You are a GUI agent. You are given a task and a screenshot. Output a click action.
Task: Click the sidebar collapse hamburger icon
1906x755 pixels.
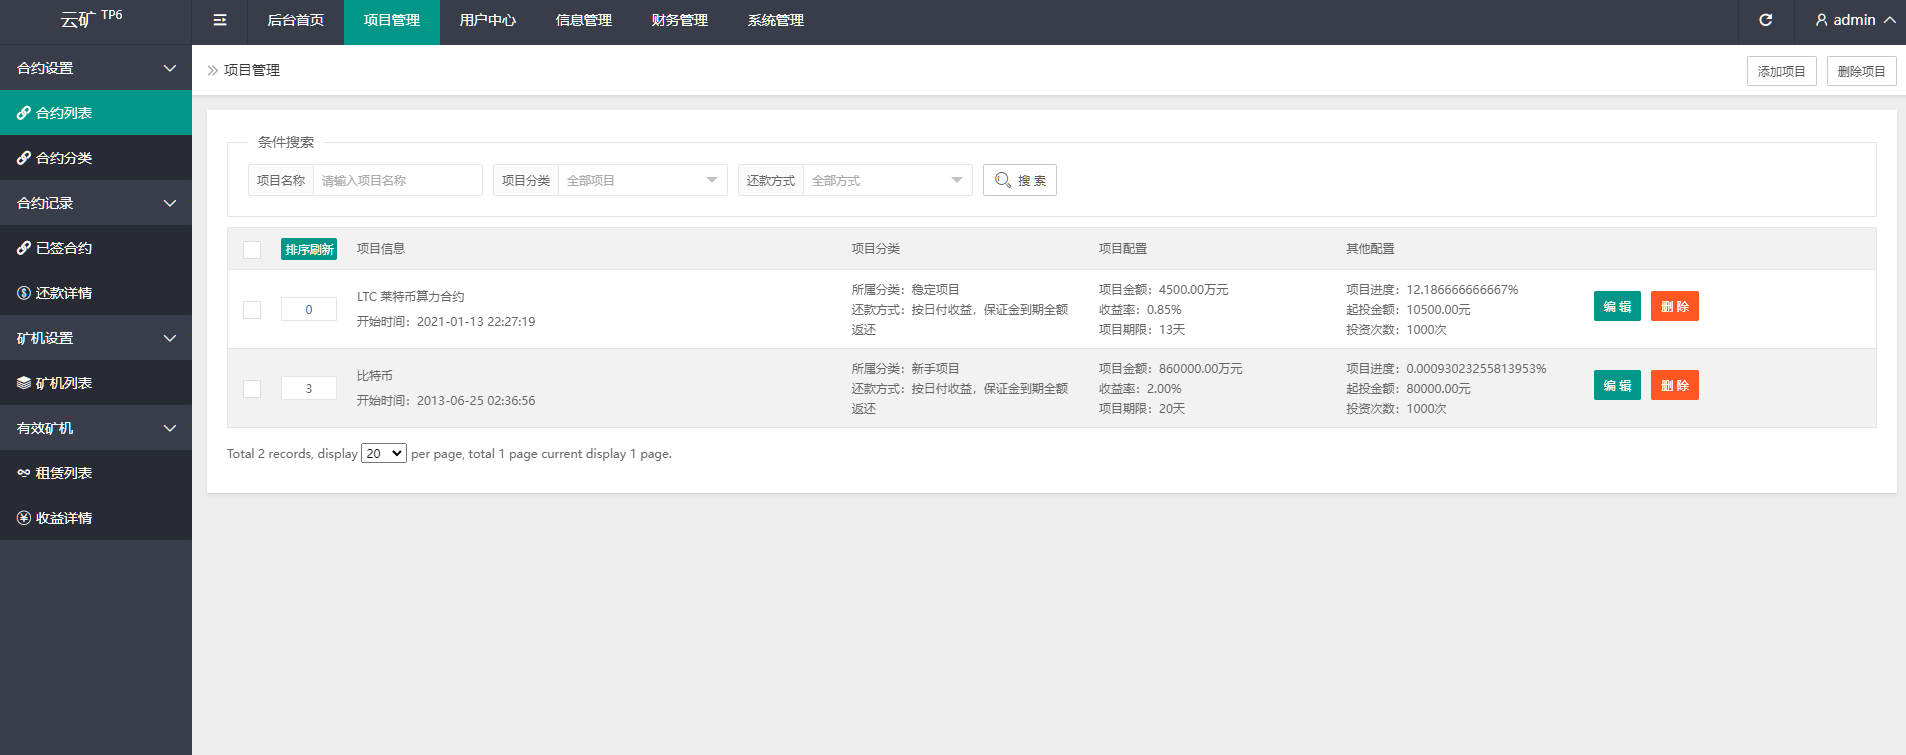click(220, 20)
